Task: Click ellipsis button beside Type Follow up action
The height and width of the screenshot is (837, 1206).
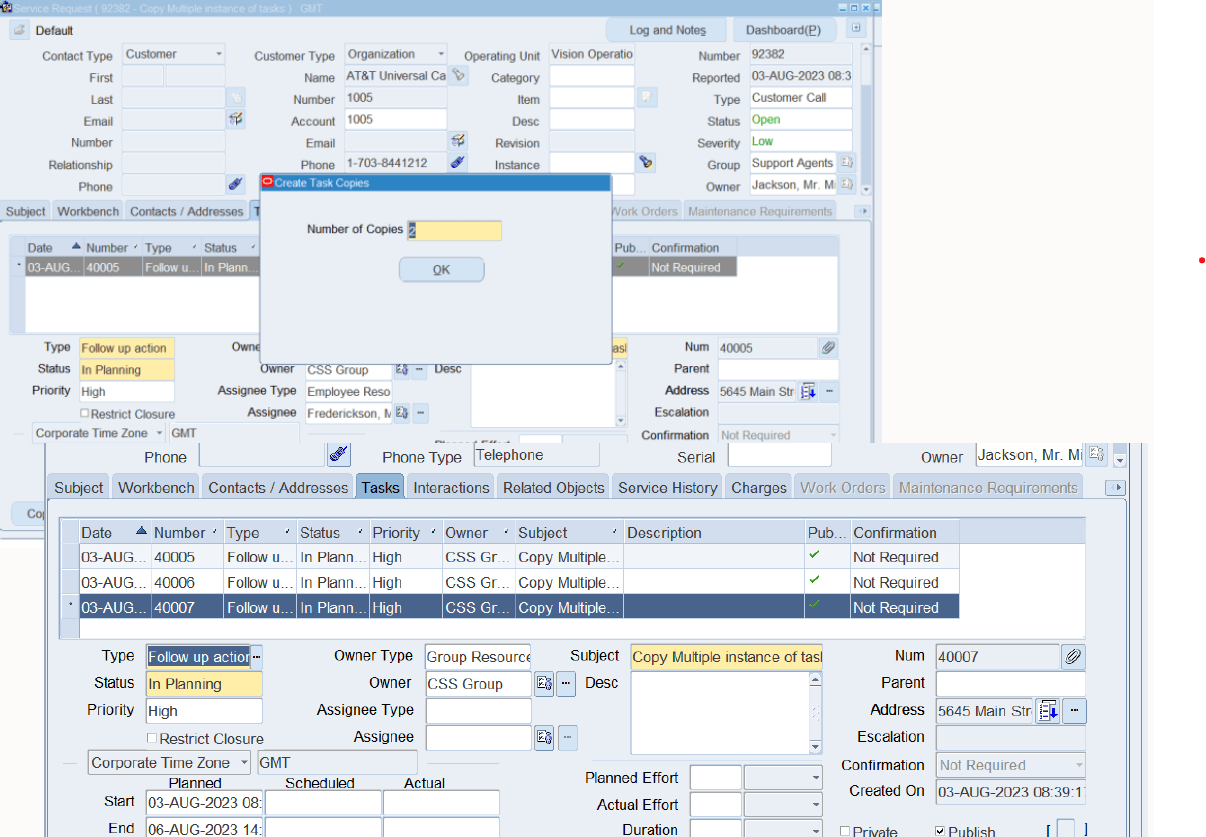Action: pos(256,657)
